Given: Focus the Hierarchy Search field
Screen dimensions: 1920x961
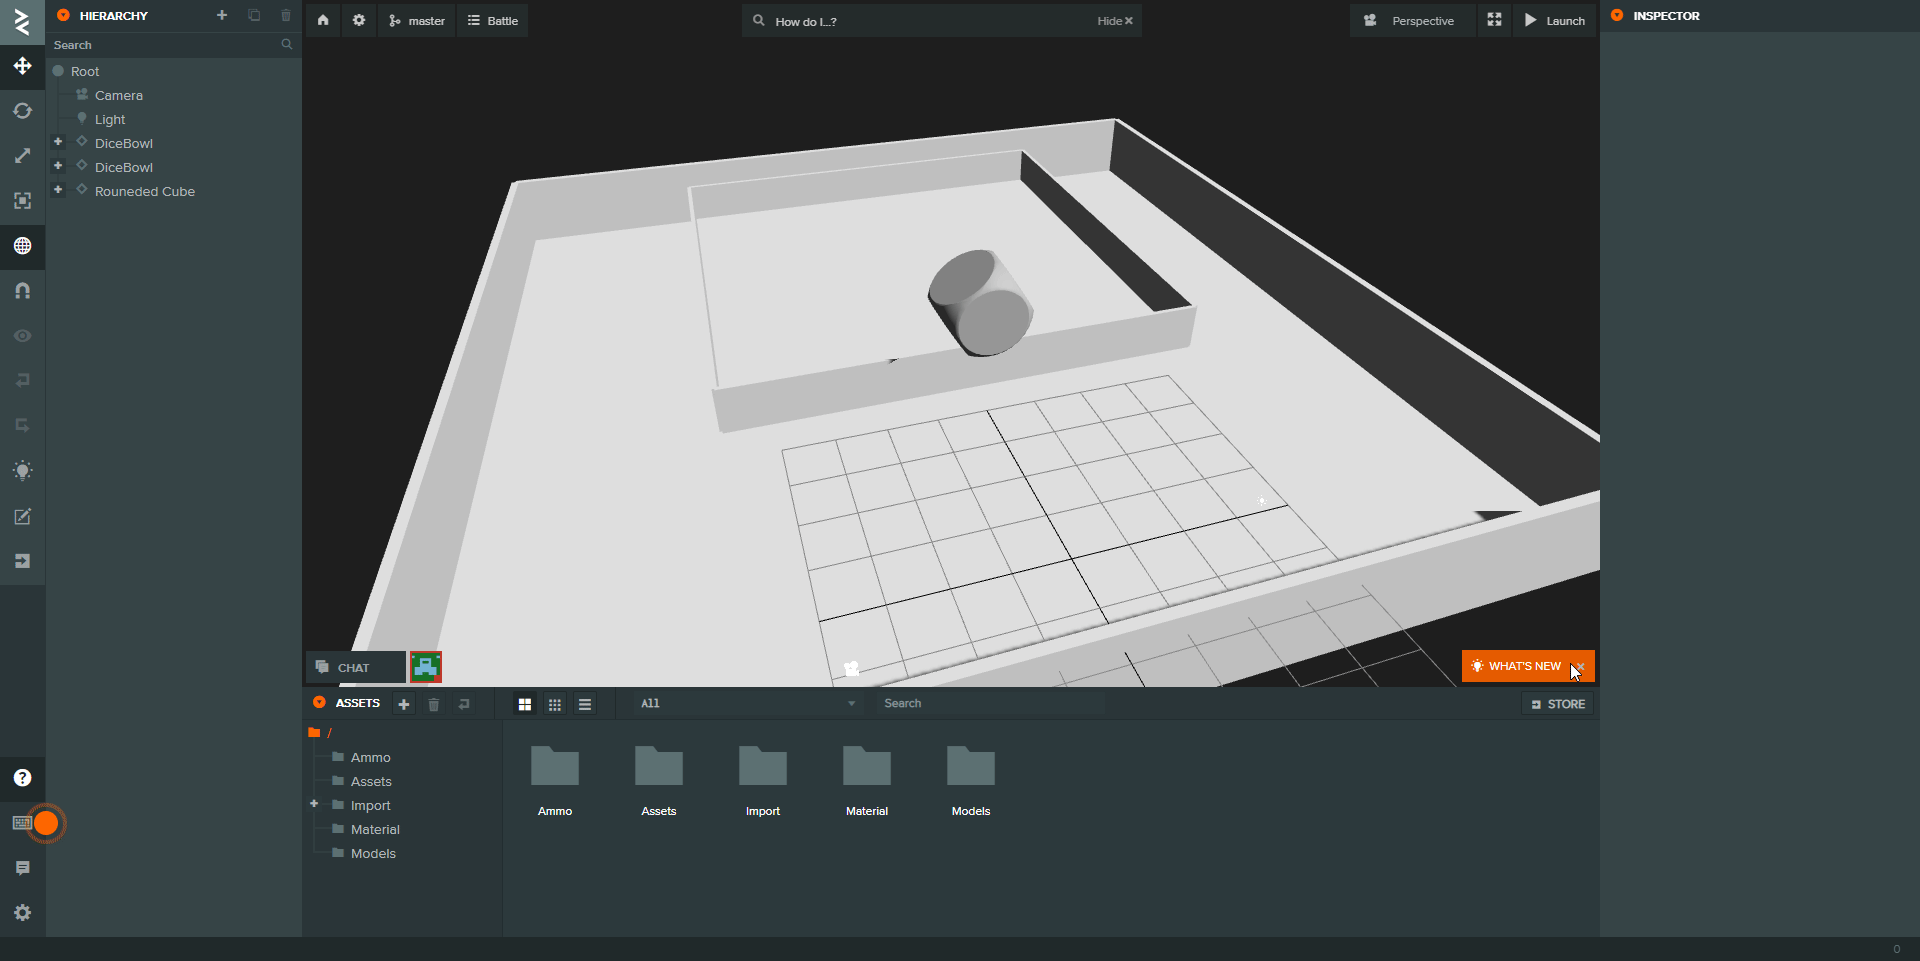Looking at the screenshot, I should click(x=173, y=45).
